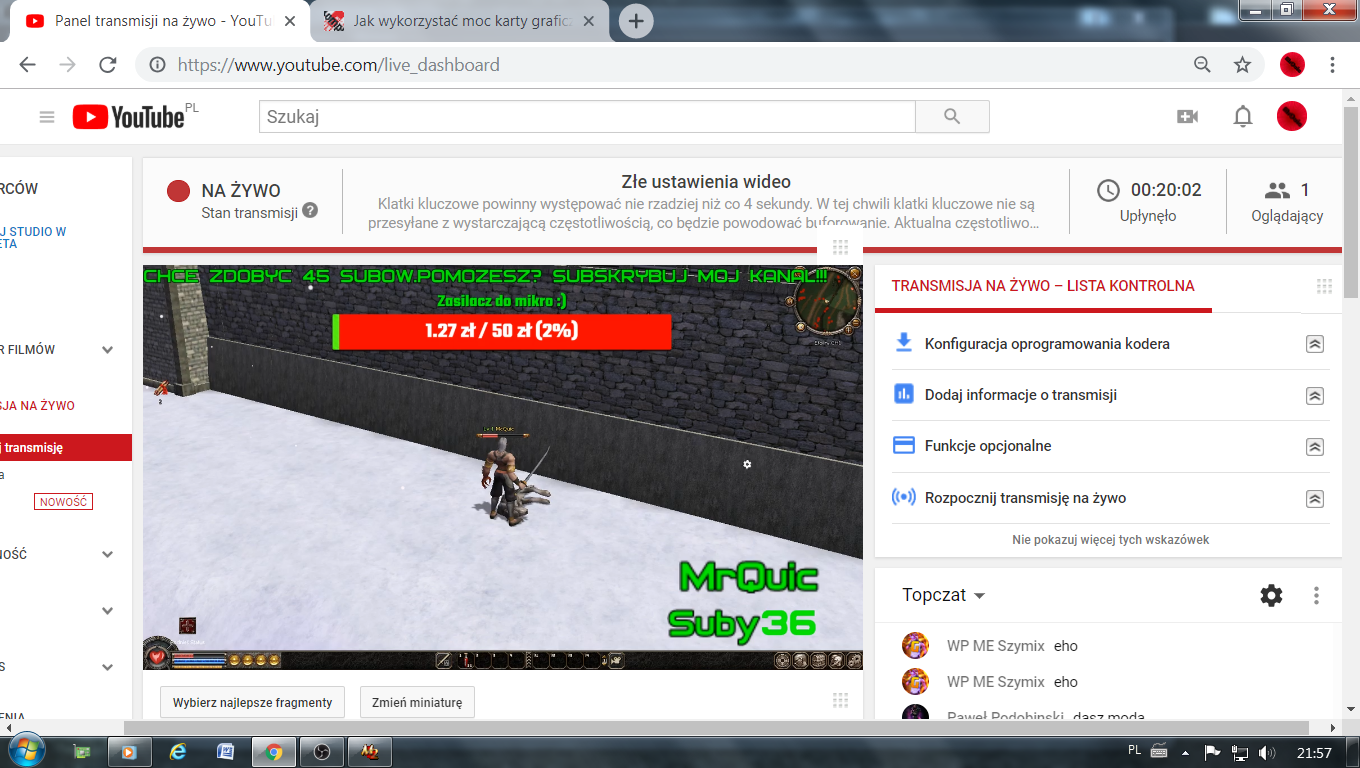Expand the unlabeled sidebar section below NOŚĆ
This screenshot has height=768, width=1360.
click(107, 611)
